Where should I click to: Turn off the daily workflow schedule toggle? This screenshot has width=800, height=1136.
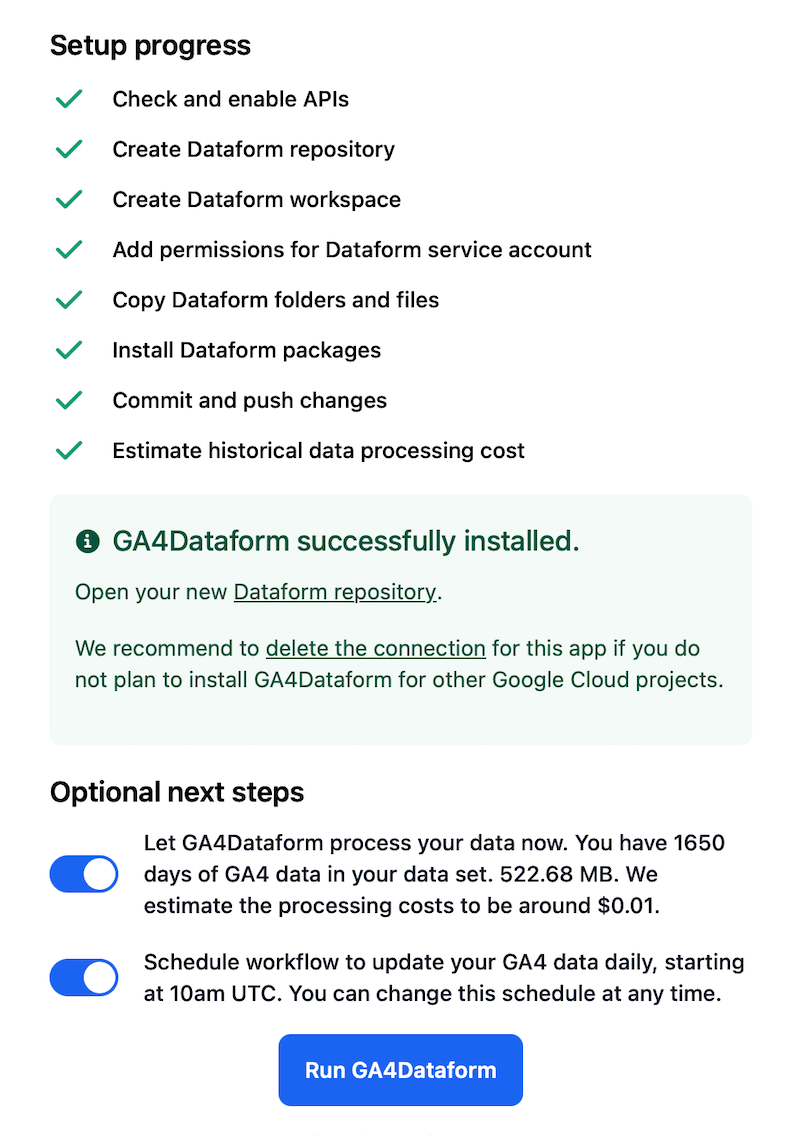pyautogui.click(x=84, y=978)
